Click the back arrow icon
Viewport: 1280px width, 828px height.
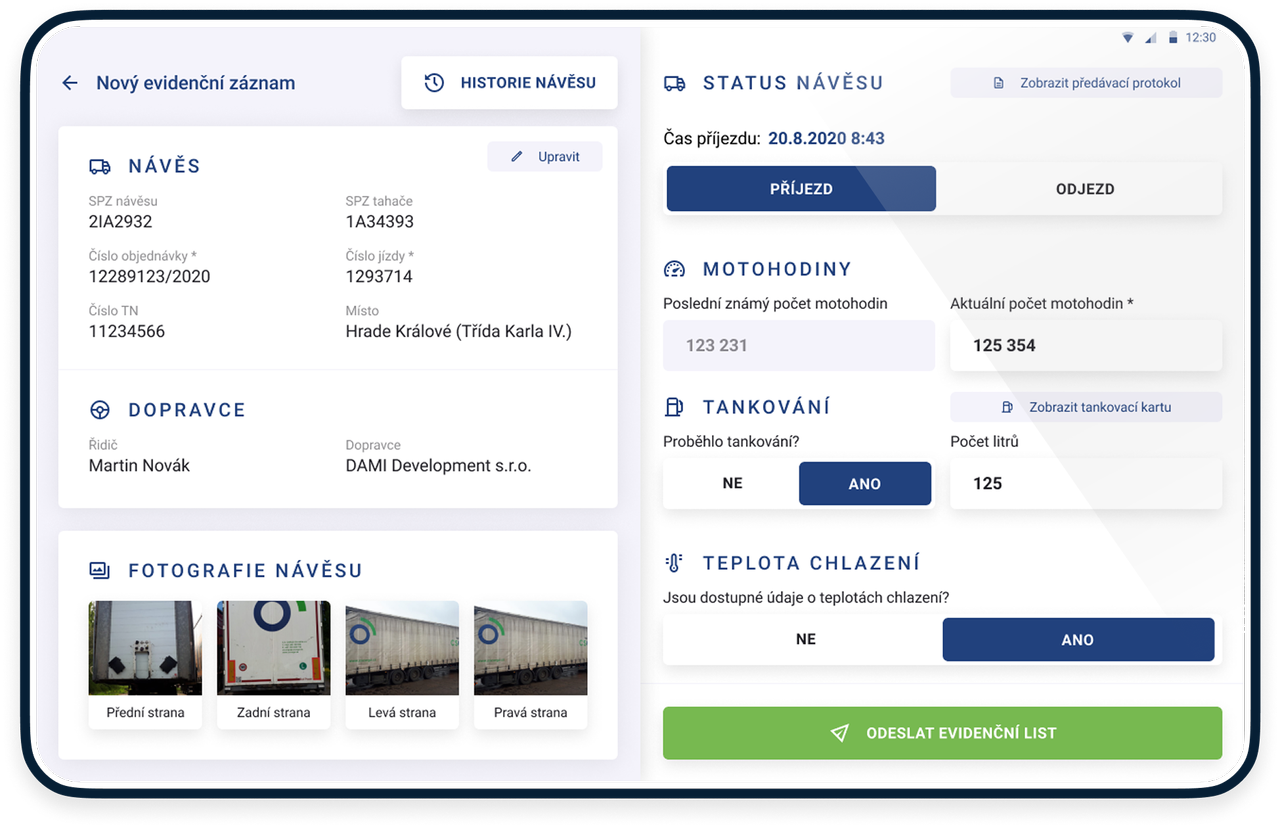tap(70, 83)
